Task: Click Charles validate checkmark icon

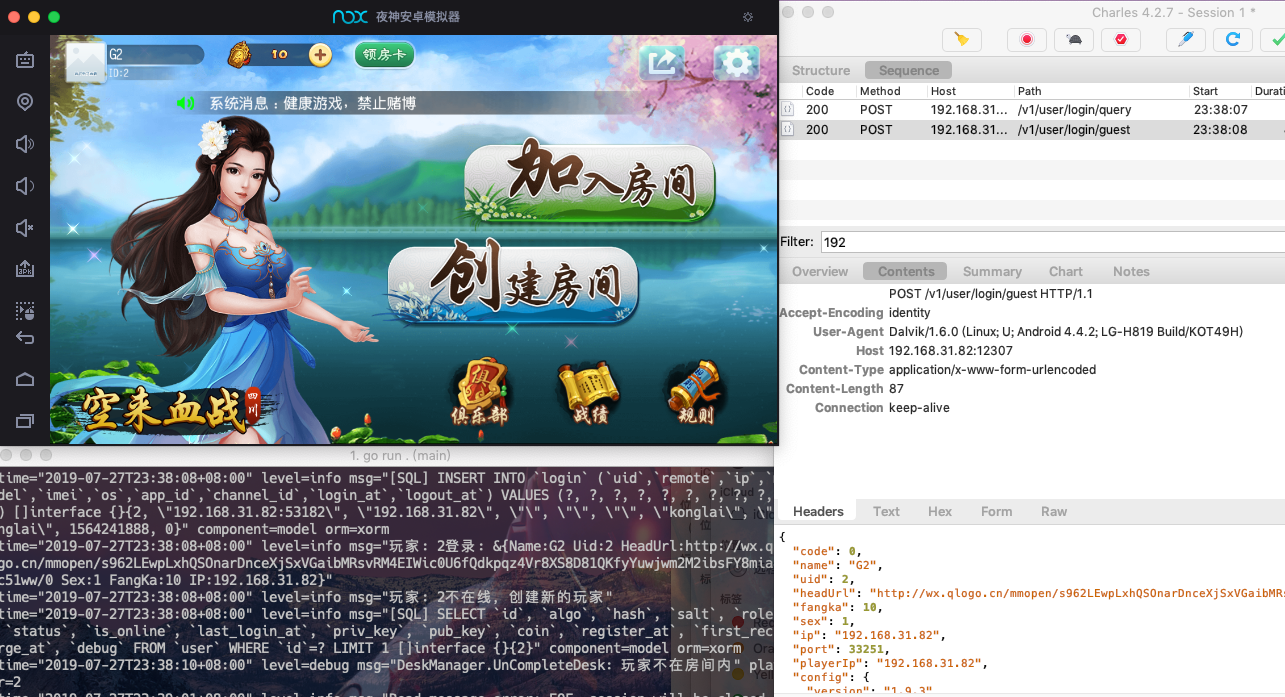Action: [x=1274, y=39]
